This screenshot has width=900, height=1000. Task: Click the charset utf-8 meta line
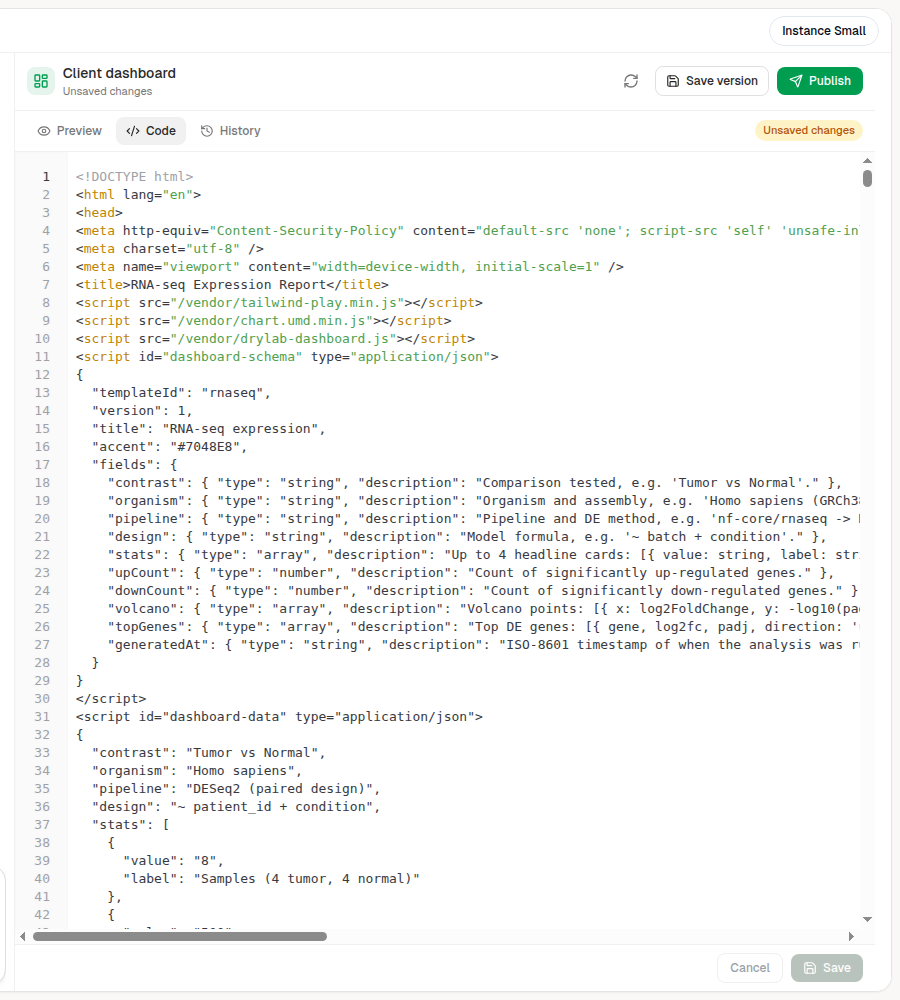point(169,248)
